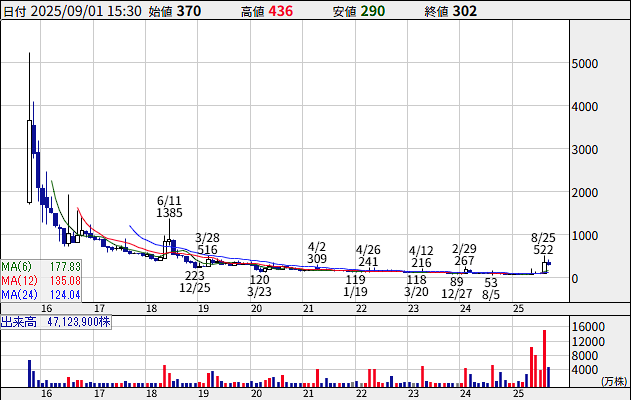Image resolution: width=631 pixels, height=400 pixels.
Task: Click the 3/28 516 peak annotation
Action: pos(207,243)
